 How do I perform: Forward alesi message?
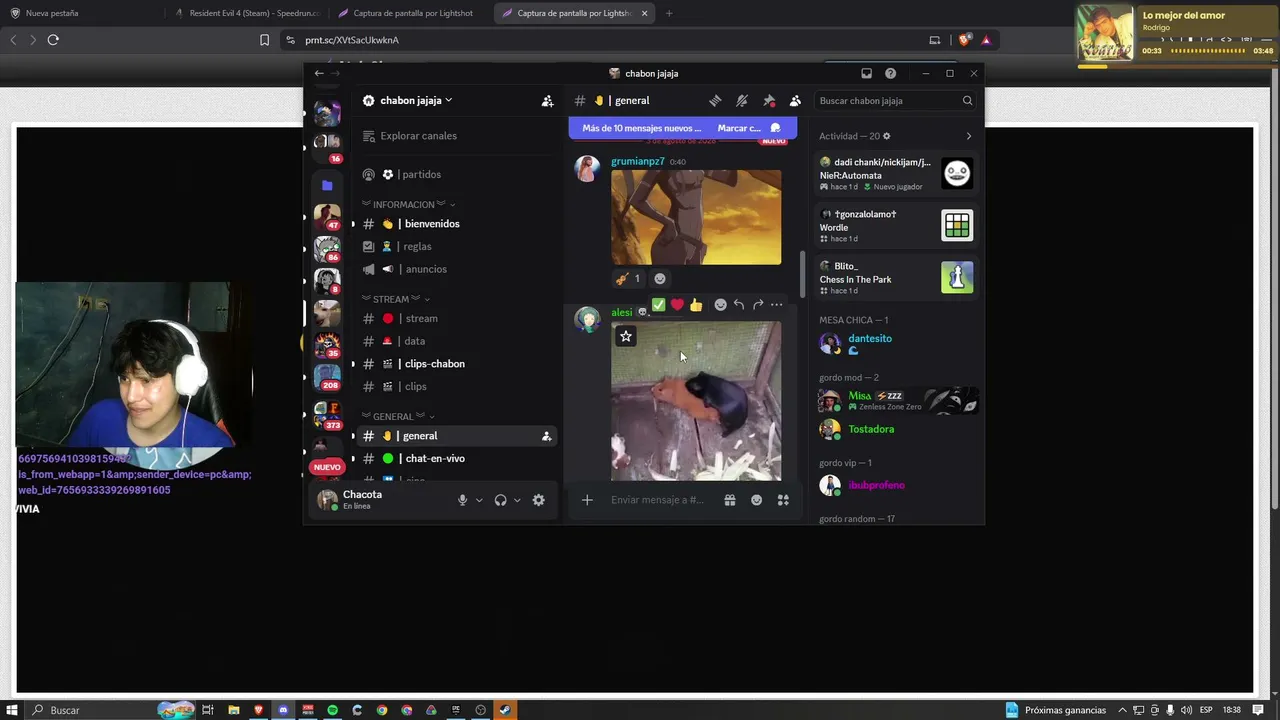coord(758,305)
